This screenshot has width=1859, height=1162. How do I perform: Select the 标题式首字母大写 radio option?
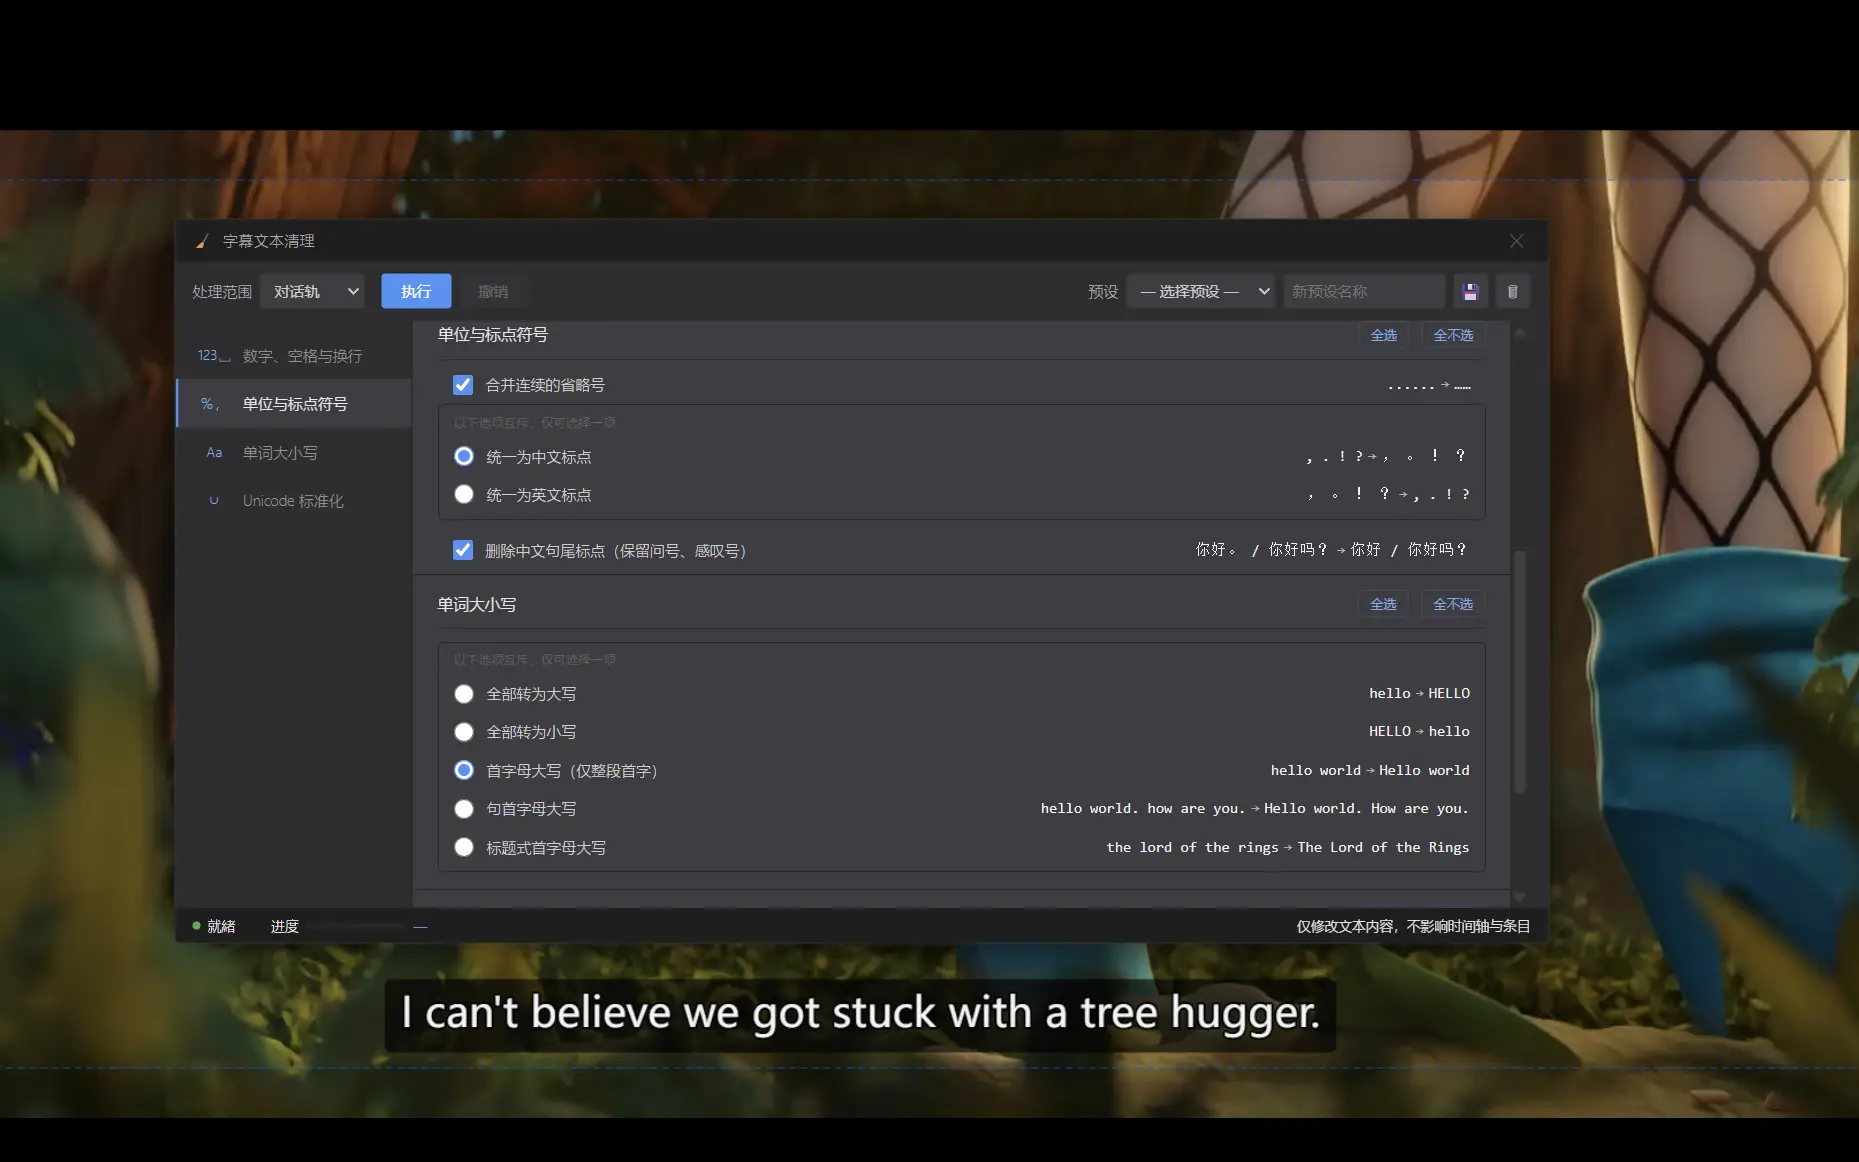pos(464,848)
